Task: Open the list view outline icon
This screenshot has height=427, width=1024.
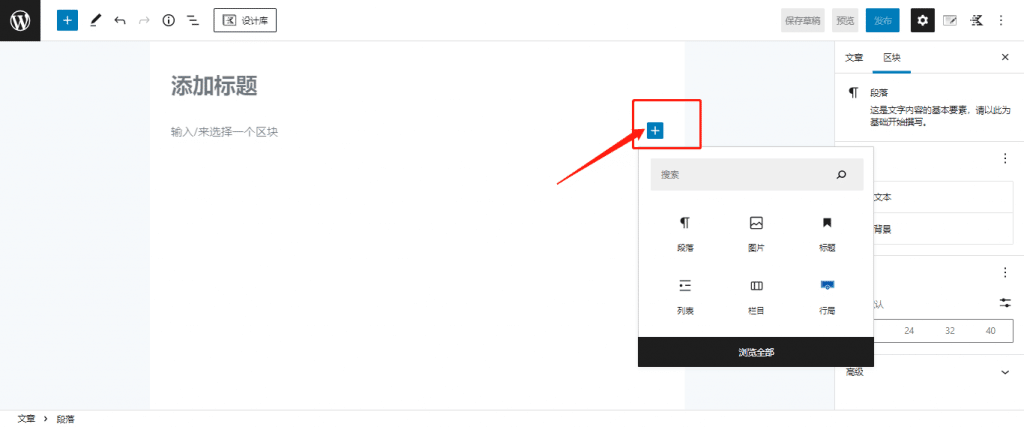Action: tap(193, 21)
